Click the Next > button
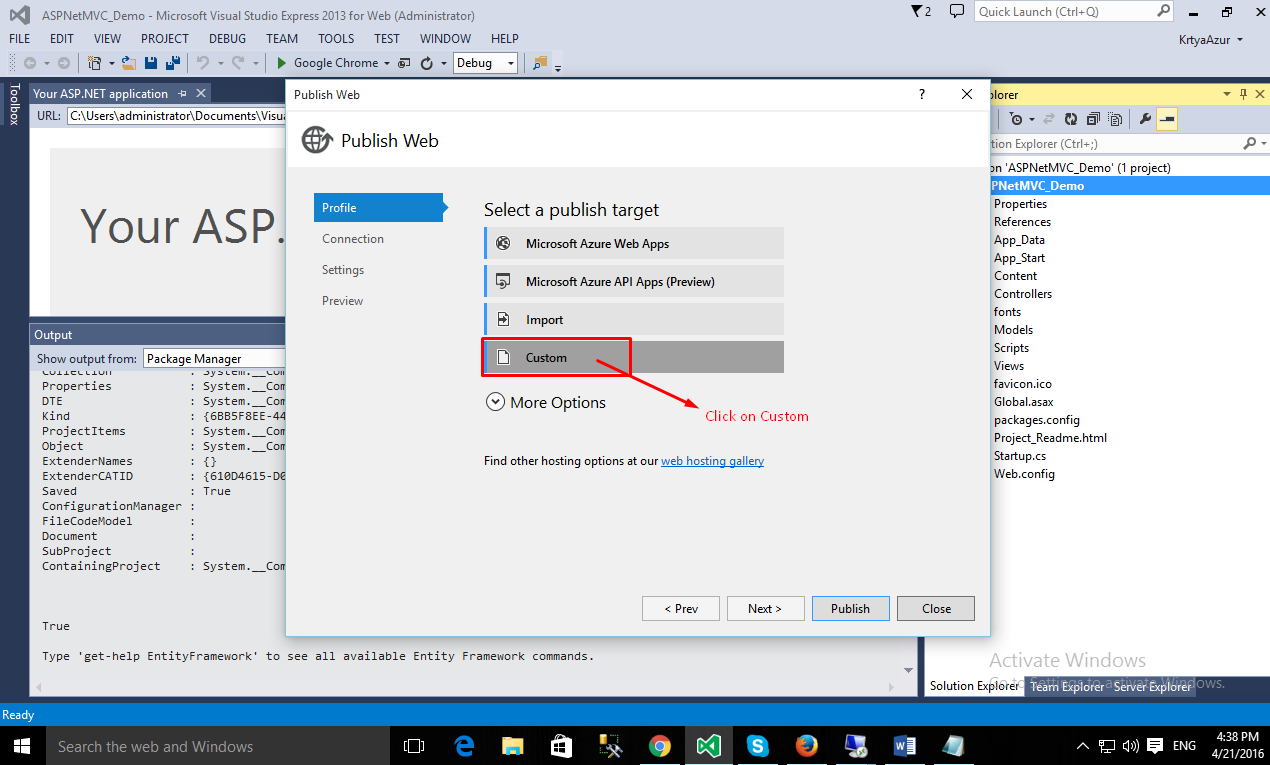Image resolution: width=1270 pixels, height=765 pixels. pos(765,608)
